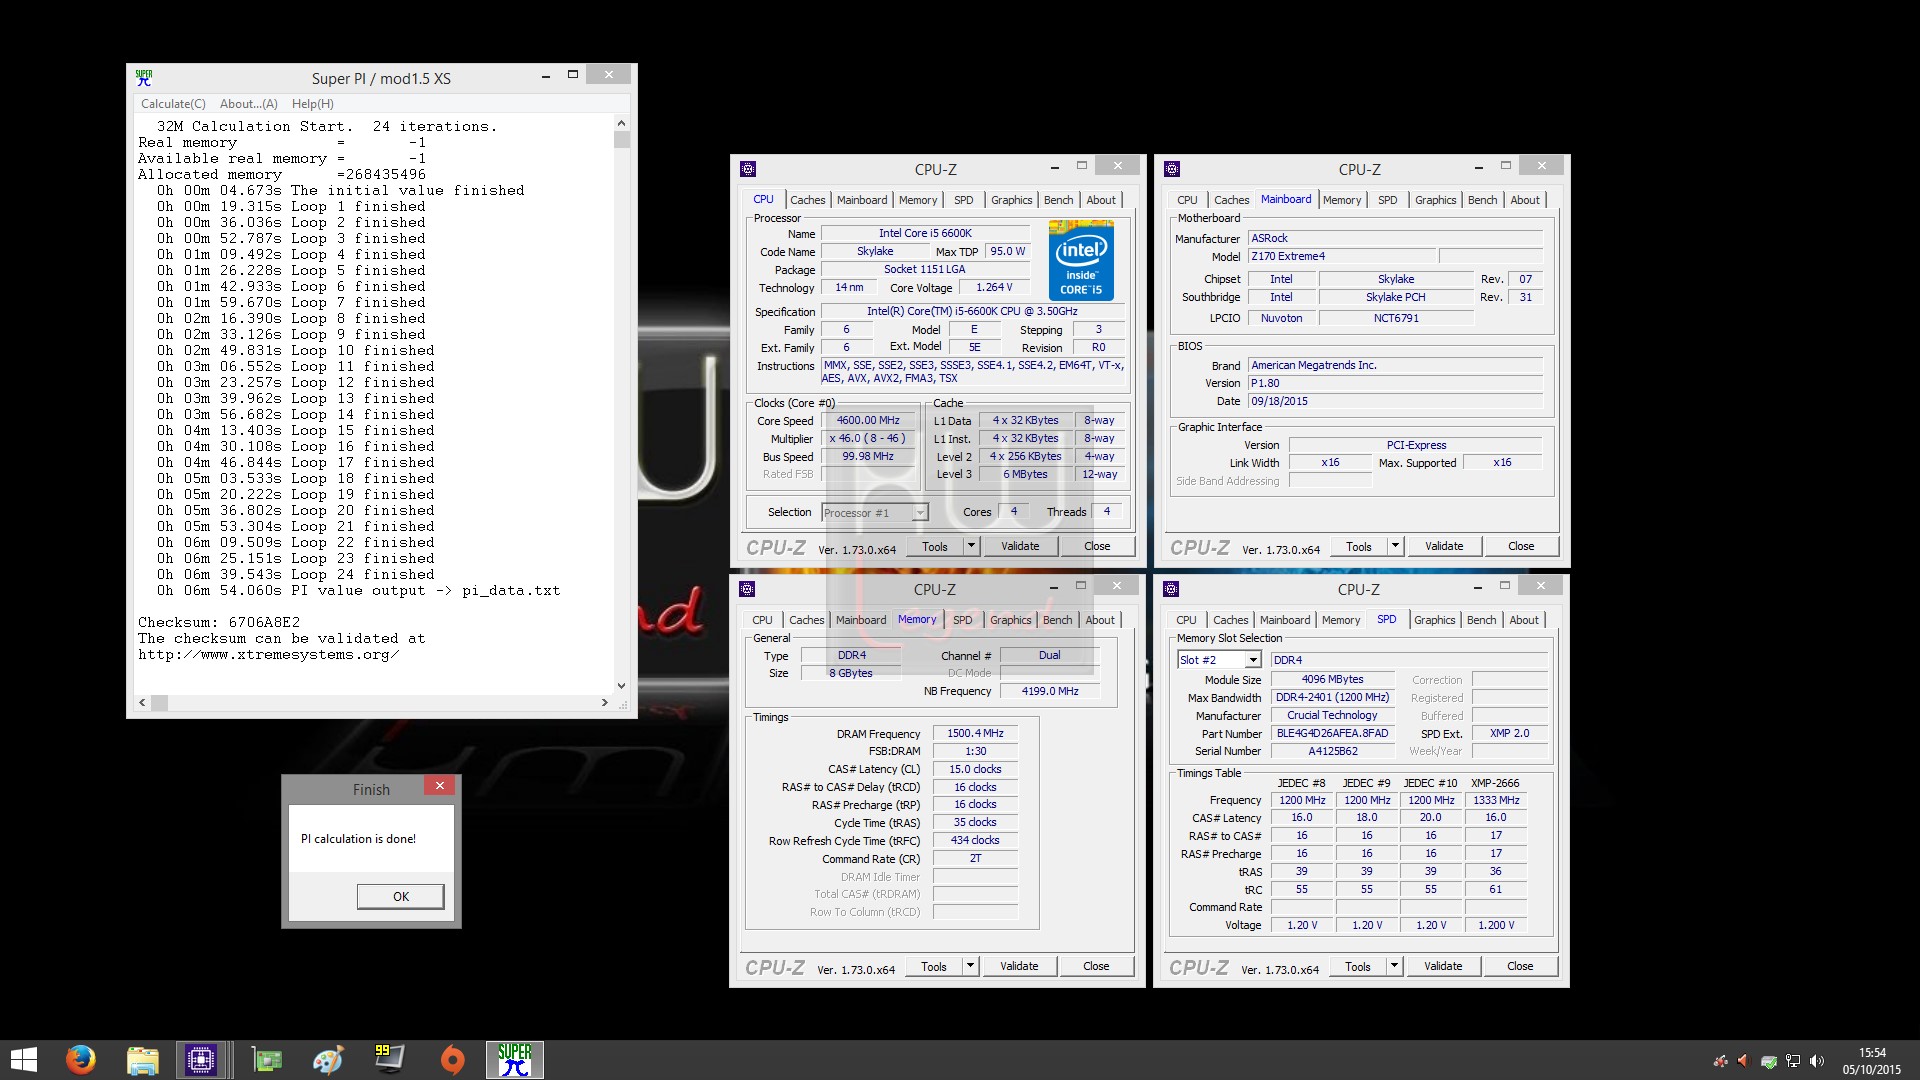The width and height of the screenshot is (1920, 1080).
Task: Open system volume tray icon
Action: tap(1816, 1061)
